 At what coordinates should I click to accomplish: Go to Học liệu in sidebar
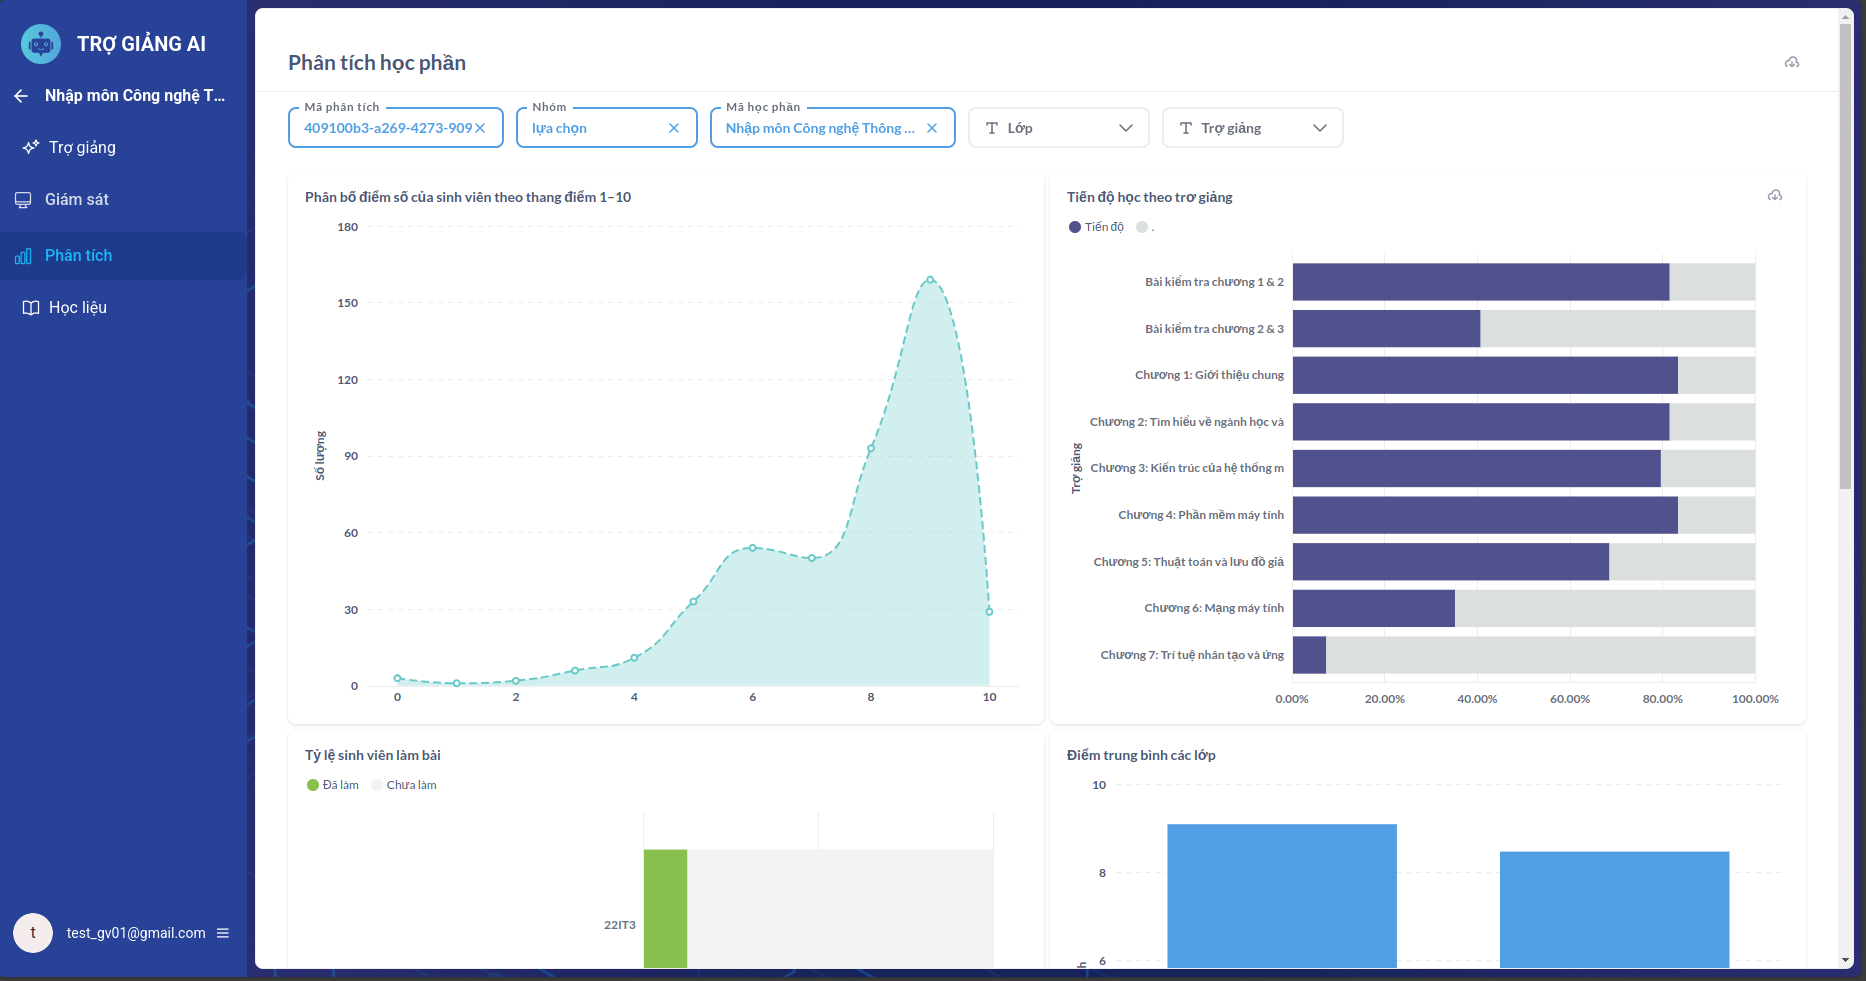pos(77,308)
